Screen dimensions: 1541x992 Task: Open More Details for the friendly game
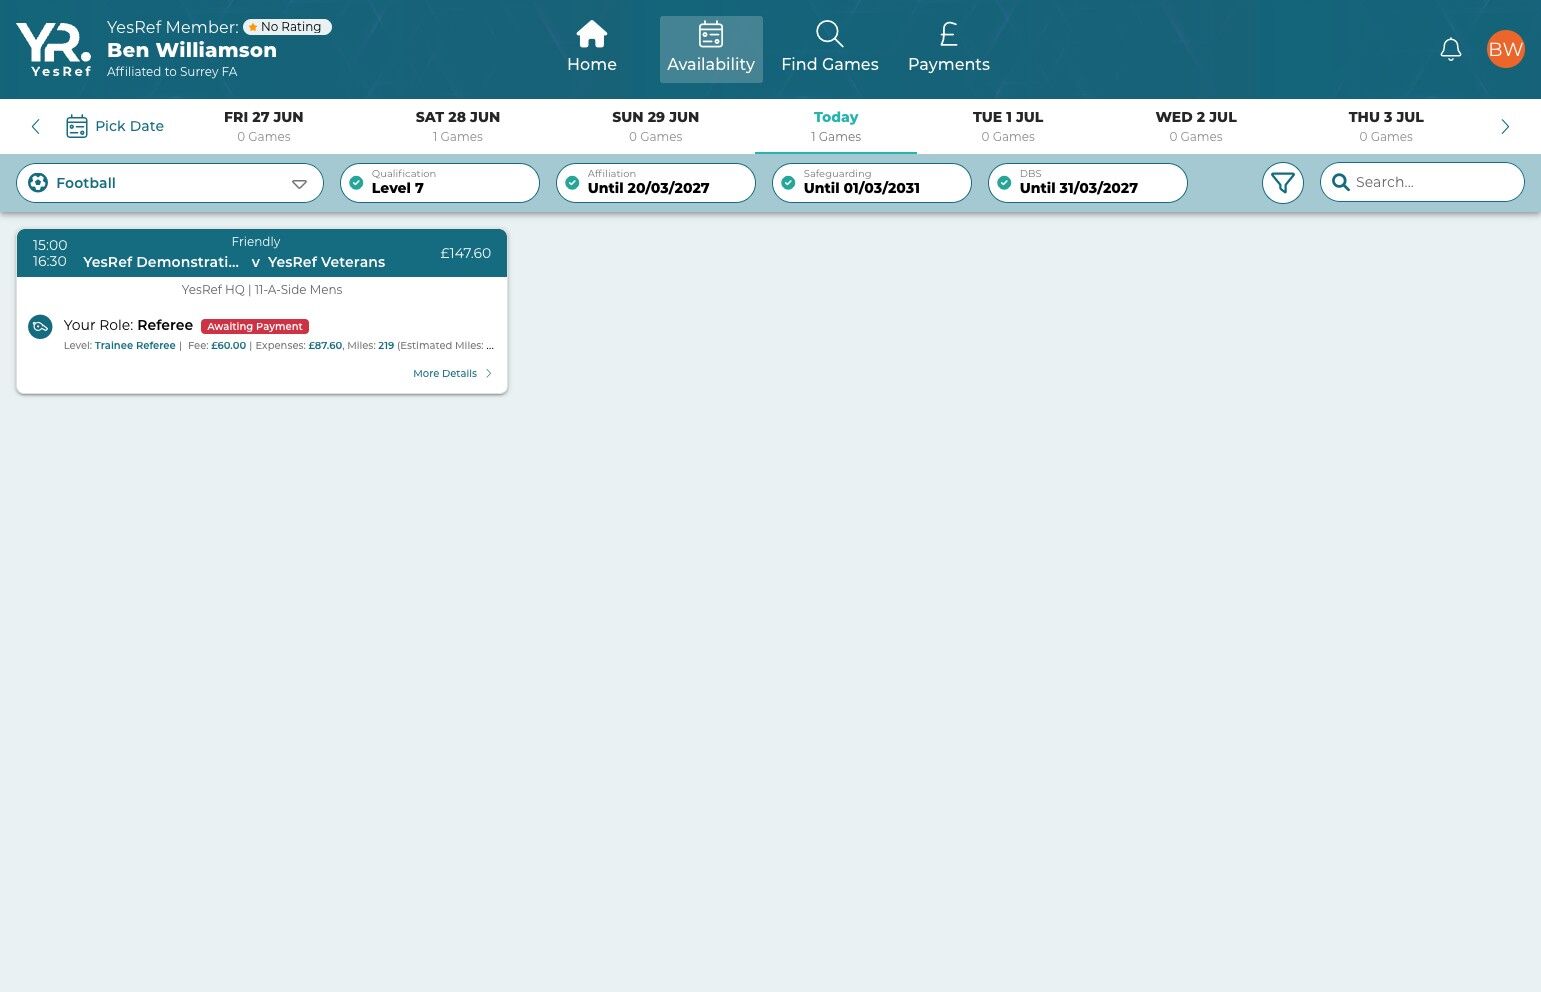point(453,374)
